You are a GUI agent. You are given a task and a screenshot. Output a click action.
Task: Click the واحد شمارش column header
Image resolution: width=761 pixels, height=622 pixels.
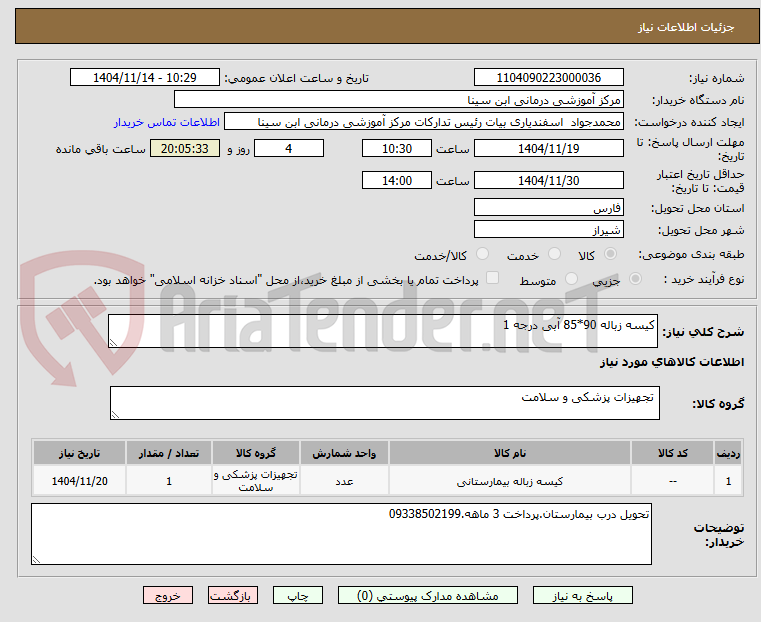pos(344,453)
